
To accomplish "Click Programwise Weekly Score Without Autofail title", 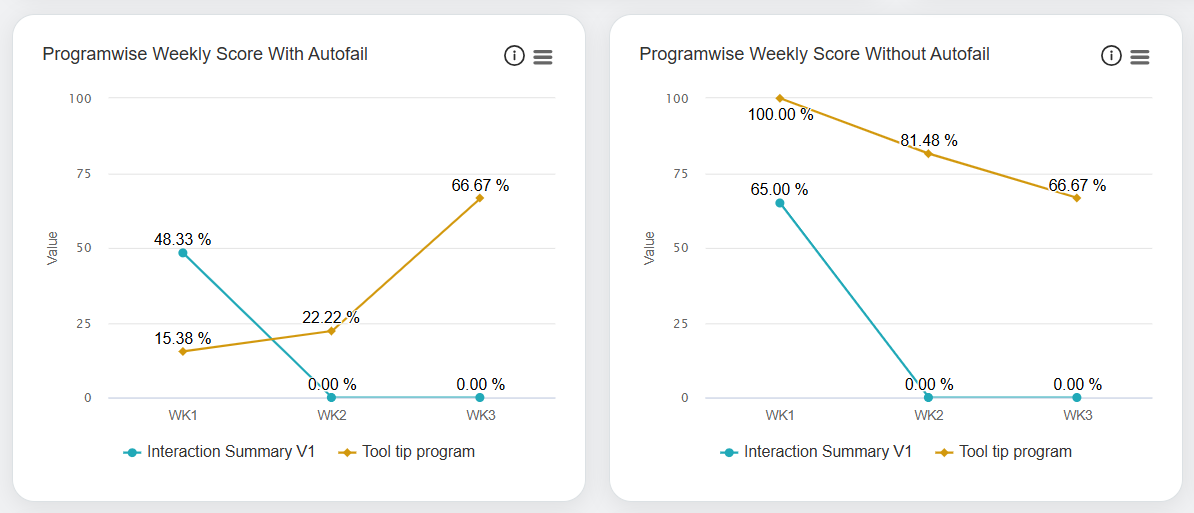I will 815,54.
